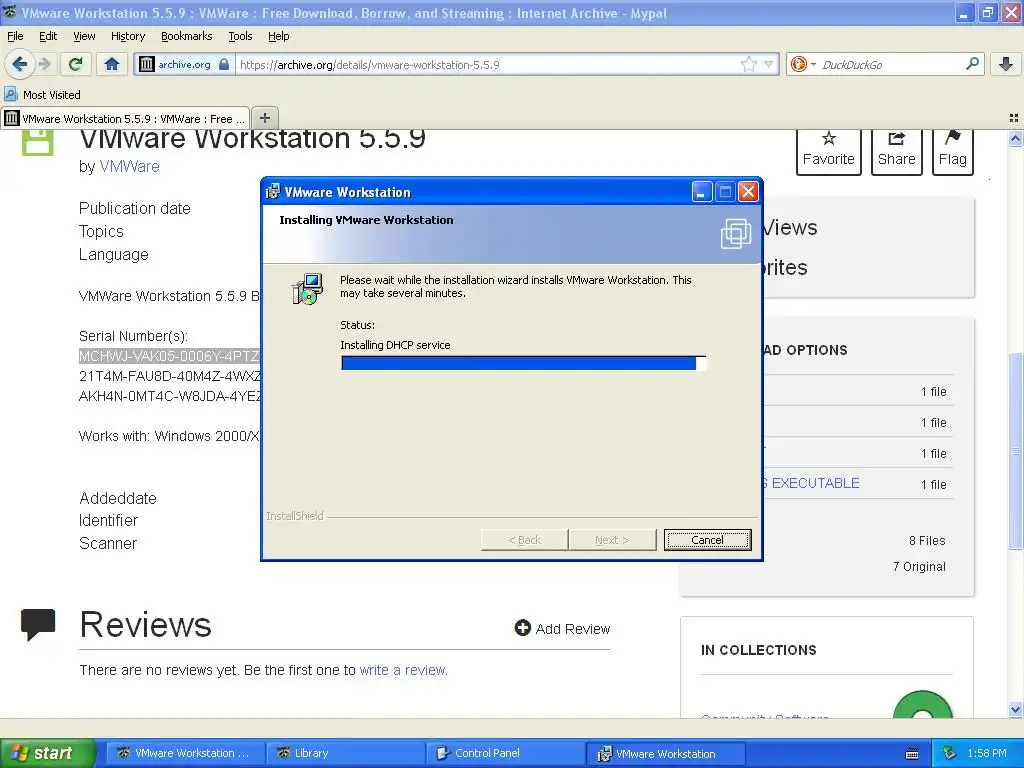This screenshot has height=768, width=1024.
Task: Click the 21T4M-FAU8D serial number text
Action: (x=169, y=376)
